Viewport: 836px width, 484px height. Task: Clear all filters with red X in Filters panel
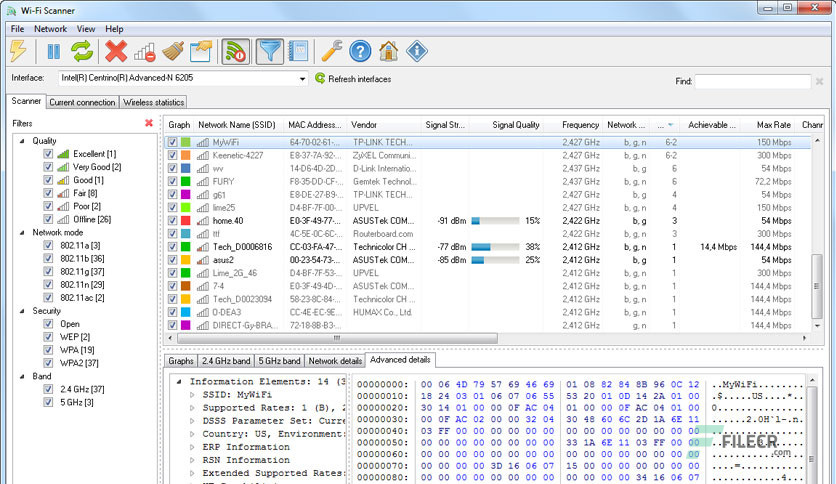(x=149, y=123)
